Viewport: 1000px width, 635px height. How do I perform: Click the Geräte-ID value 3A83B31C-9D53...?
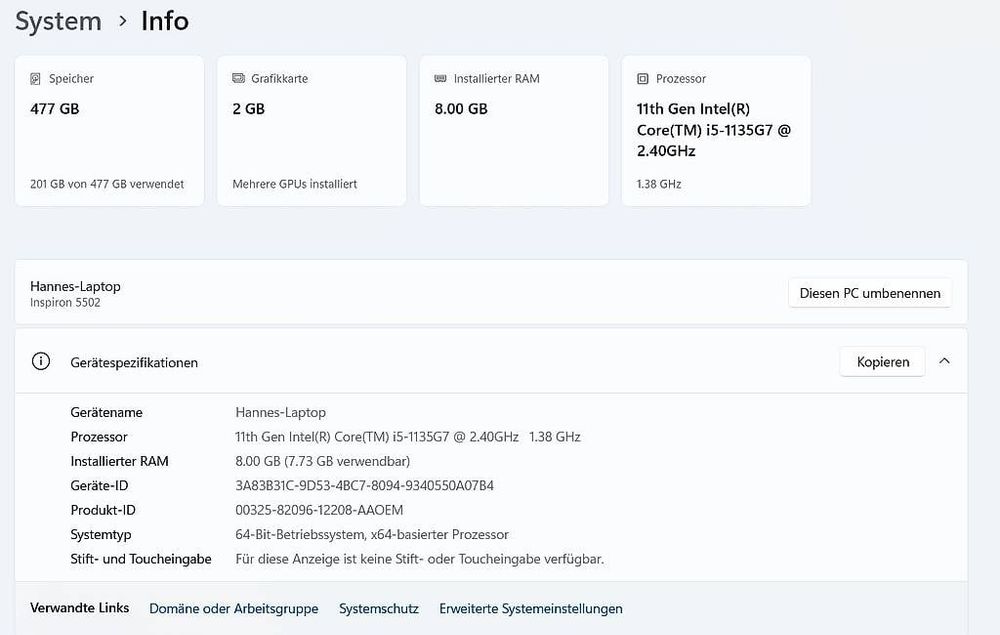[x=365, y=485]
